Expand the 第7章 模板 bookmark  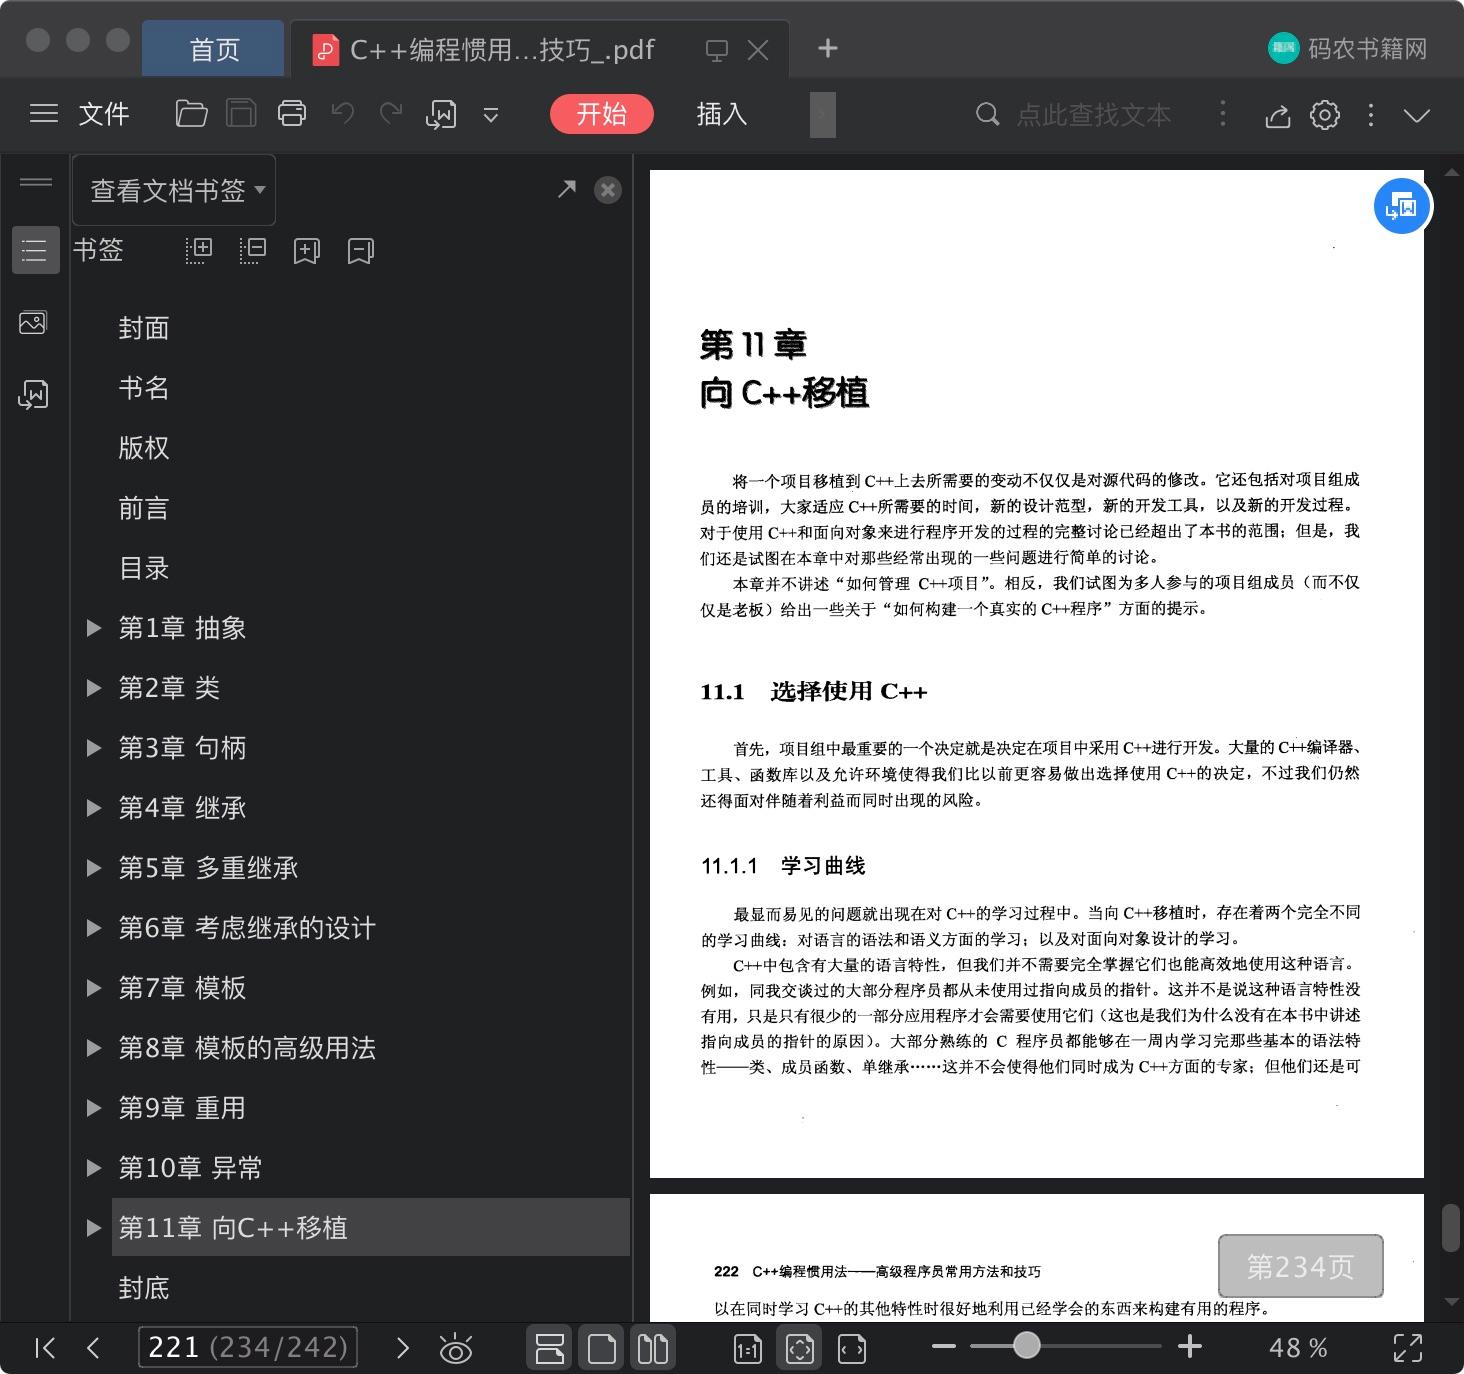click(94, 988)
